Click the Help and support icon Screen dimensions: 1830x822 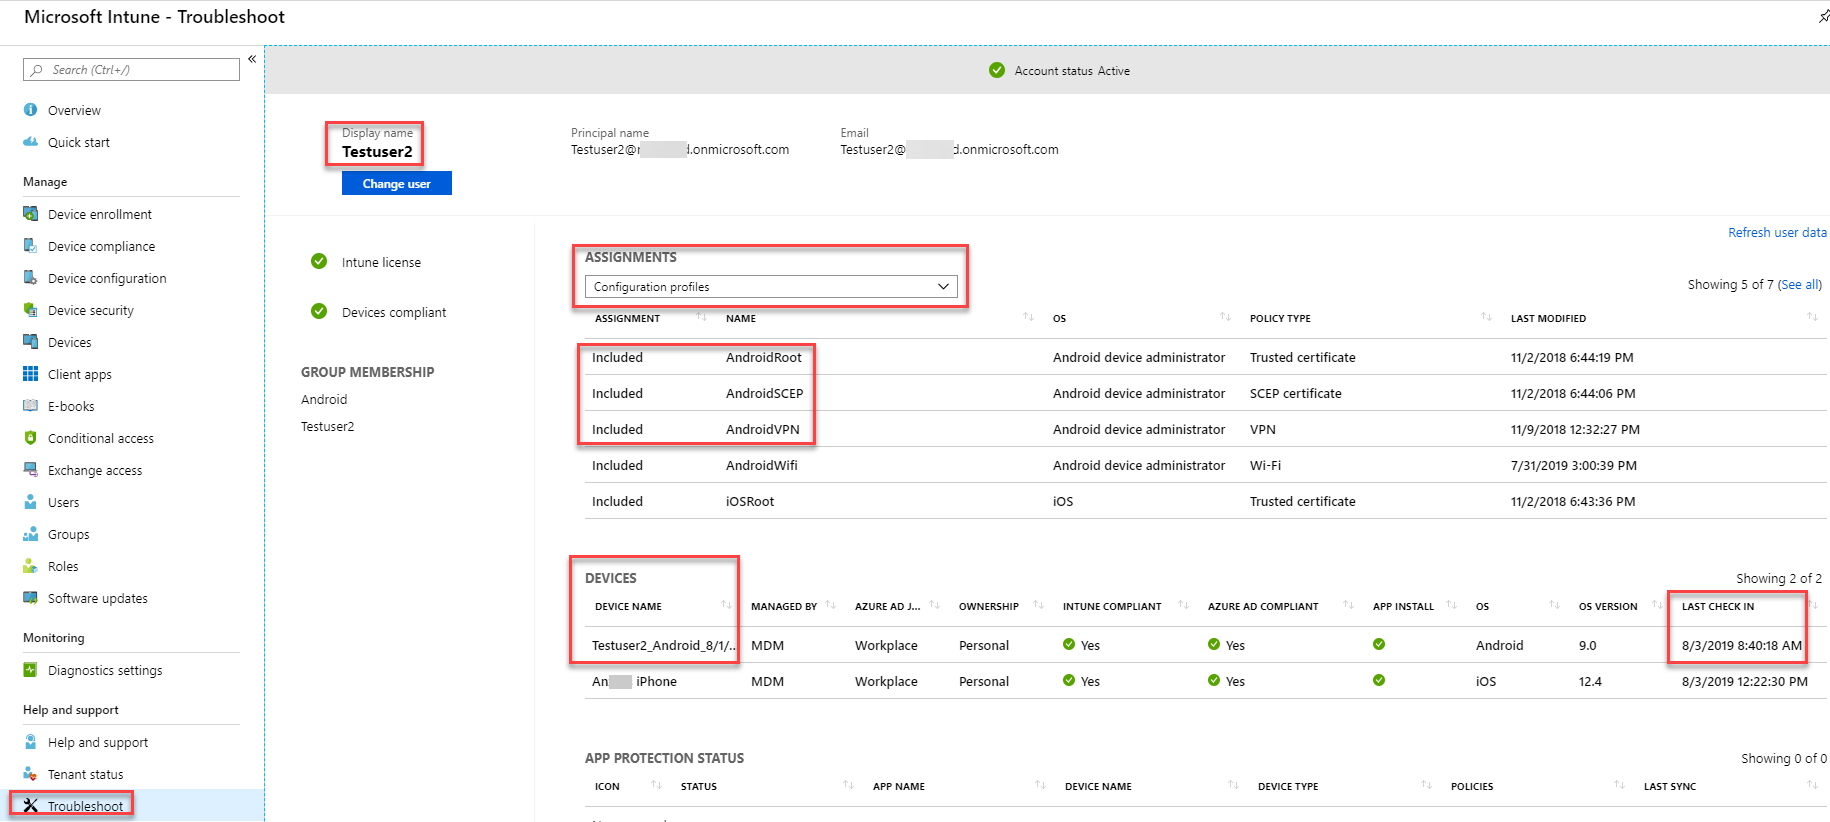coord(31,742)
